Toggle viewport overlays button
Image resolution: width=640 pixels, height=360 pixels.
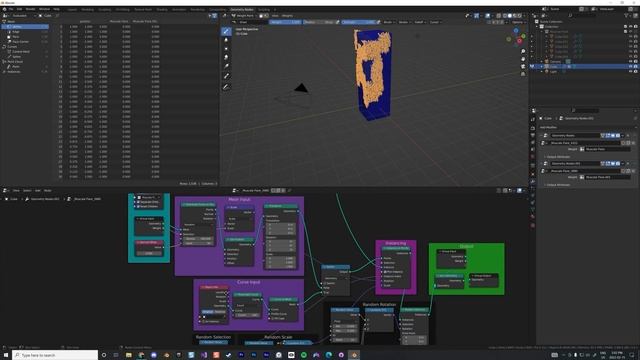point(488,16)
